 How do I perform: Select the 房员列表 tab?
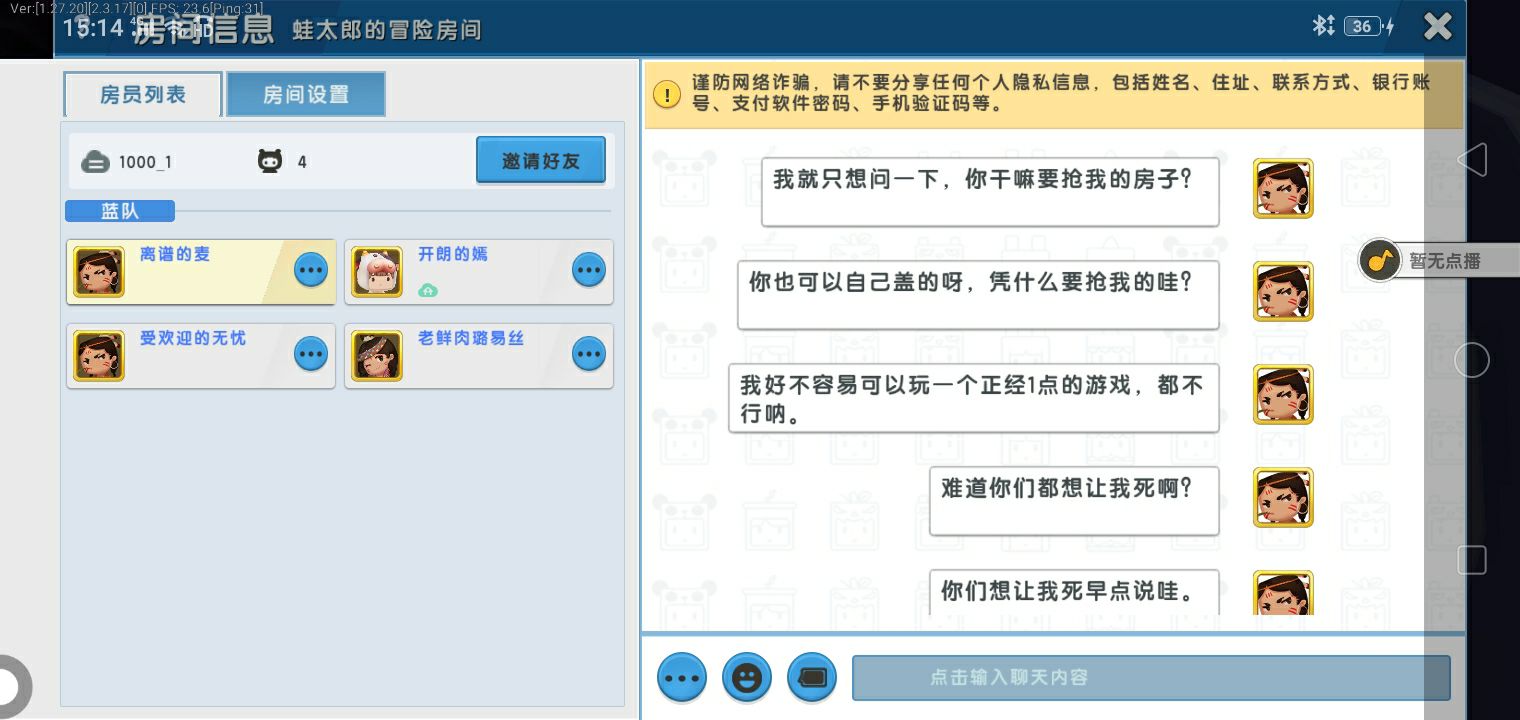coord(143,95)
